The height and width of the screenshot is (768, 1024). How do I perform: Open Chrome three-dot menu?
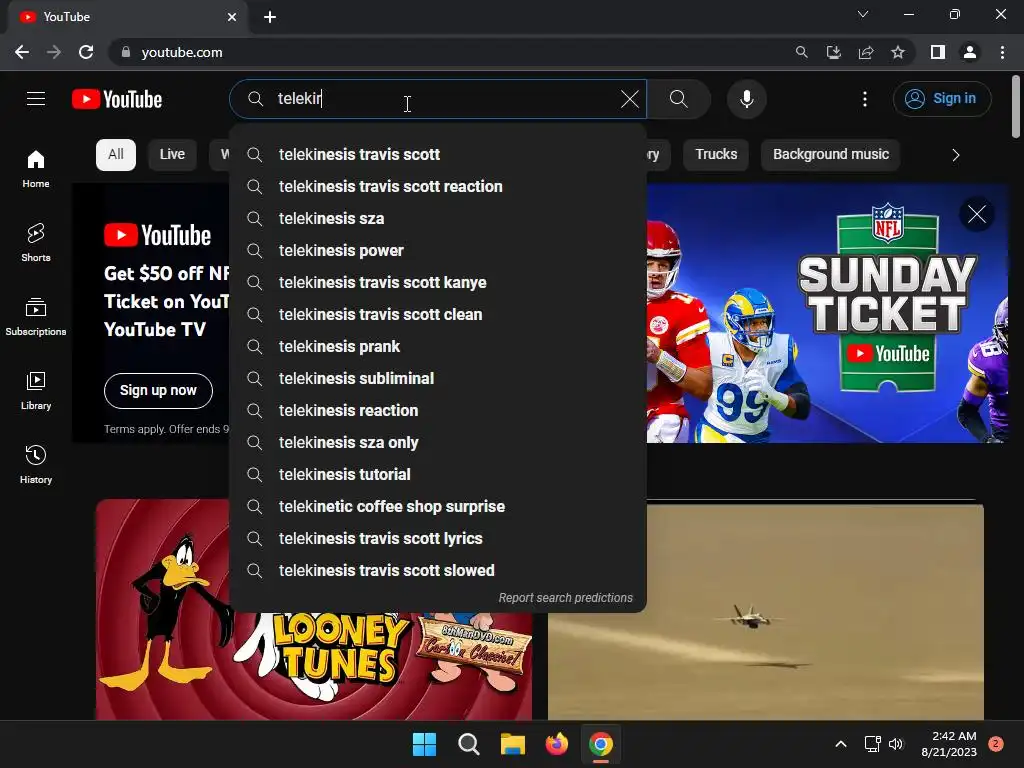click(1002, 52)
